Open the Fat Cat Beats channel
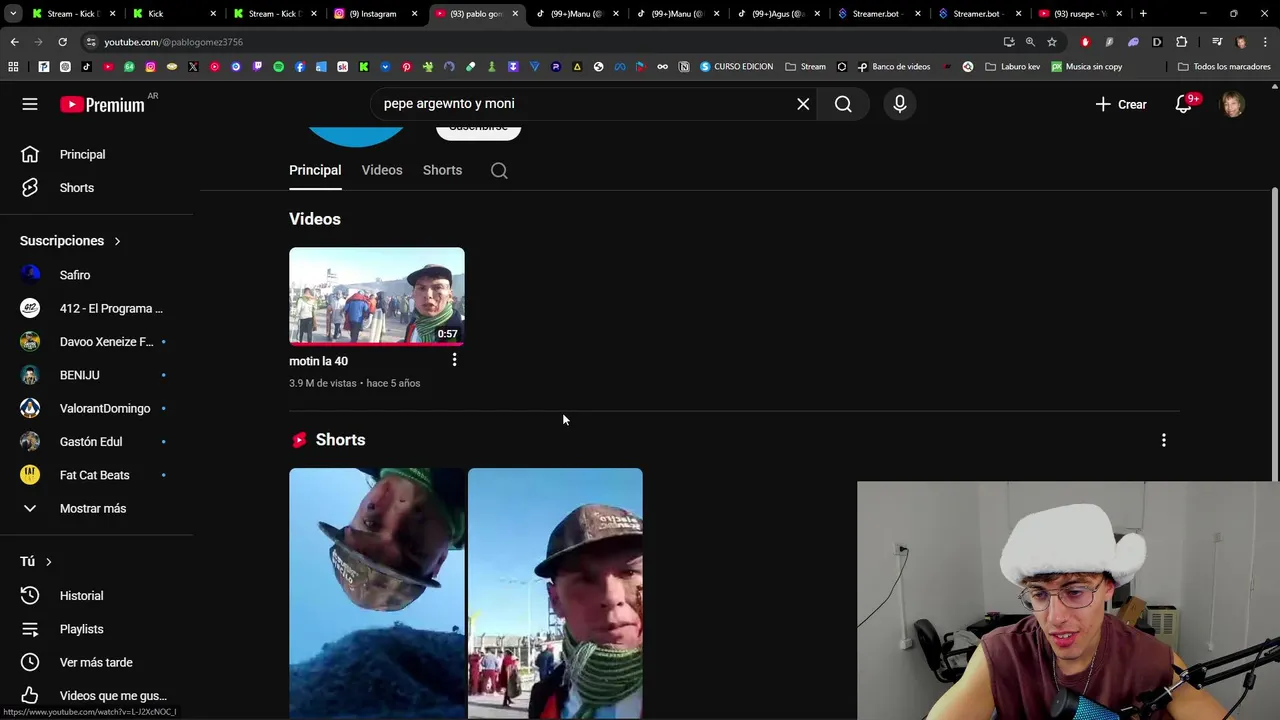This screenshot has height=720, width=1280. pos(96,475)
